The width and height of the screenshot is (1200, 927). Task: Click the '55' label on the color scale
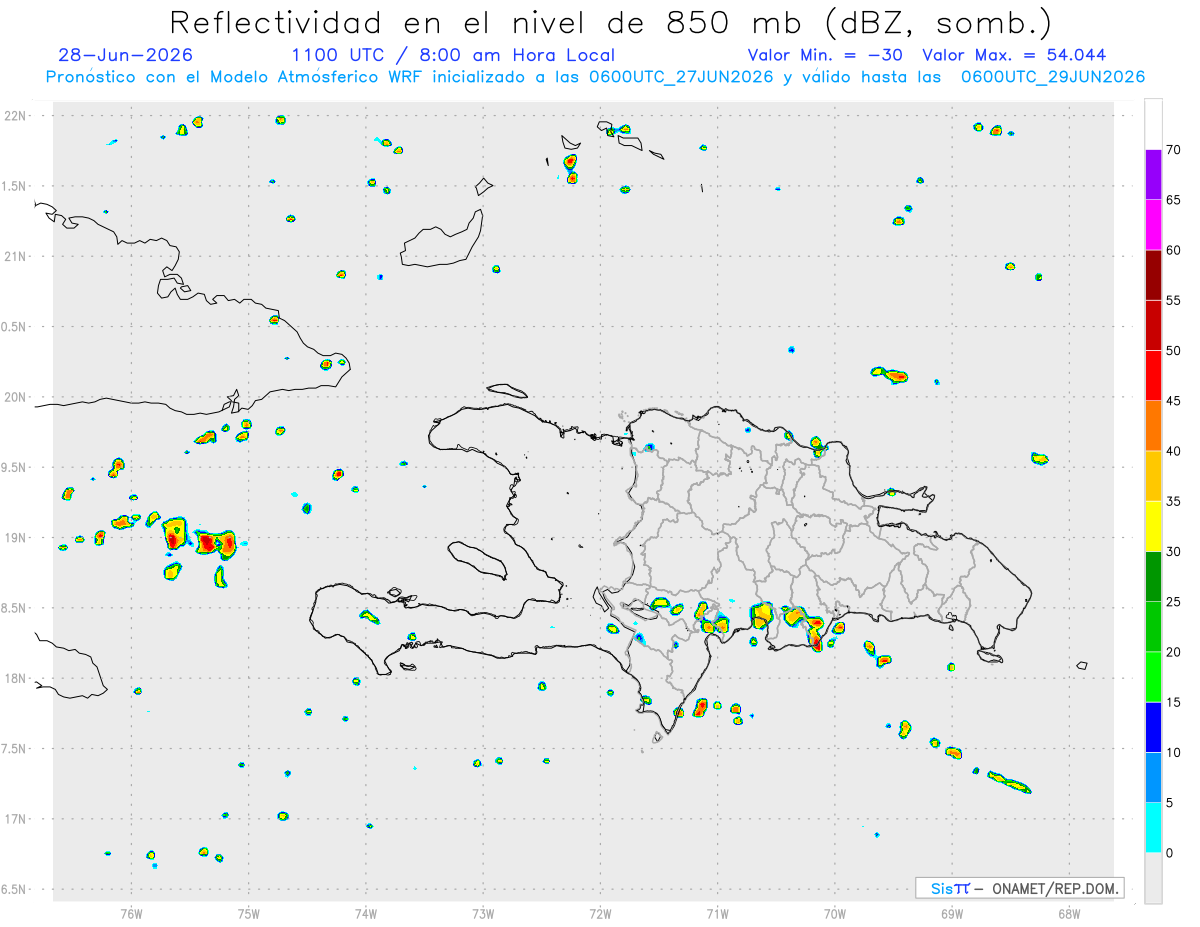1174,301
